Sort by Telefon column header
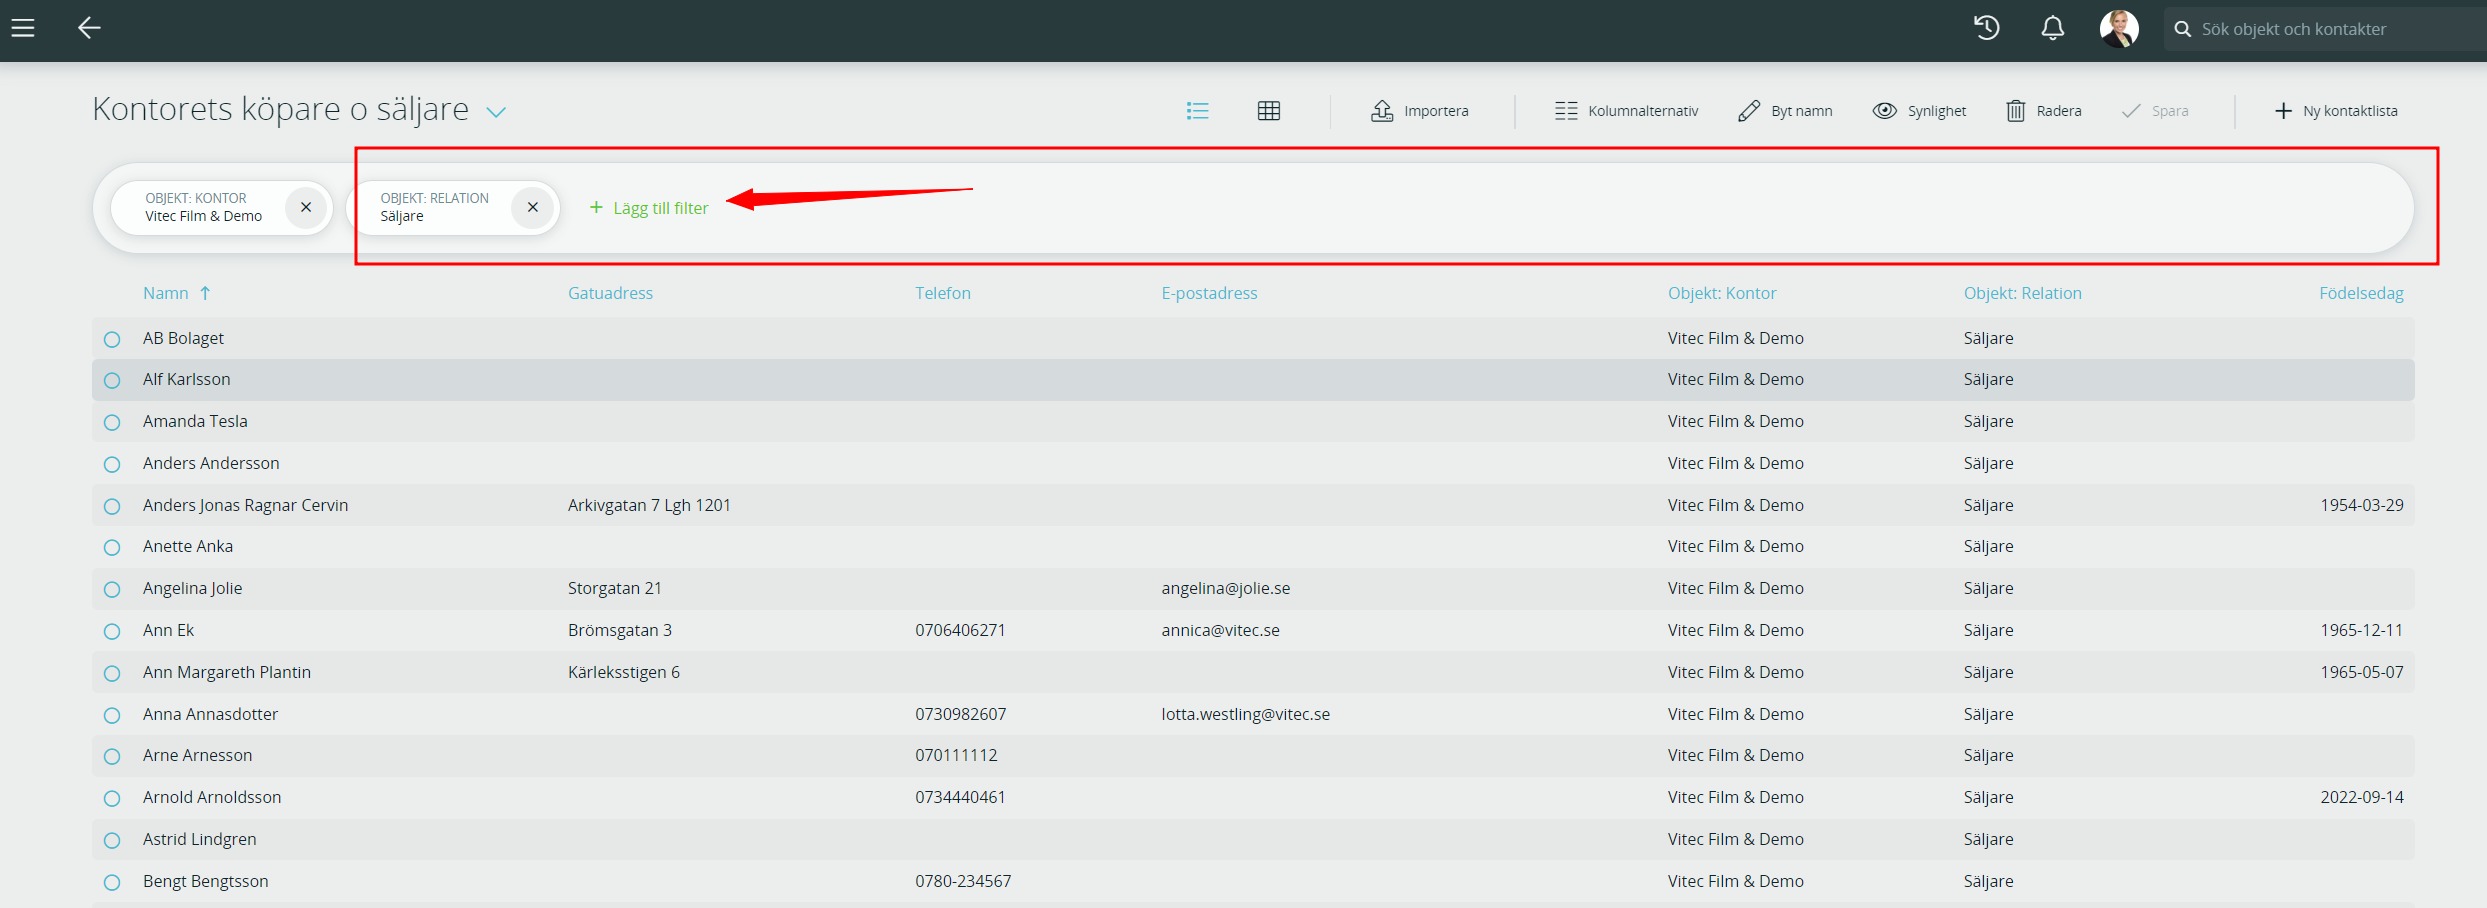 [x=943, y=293]
